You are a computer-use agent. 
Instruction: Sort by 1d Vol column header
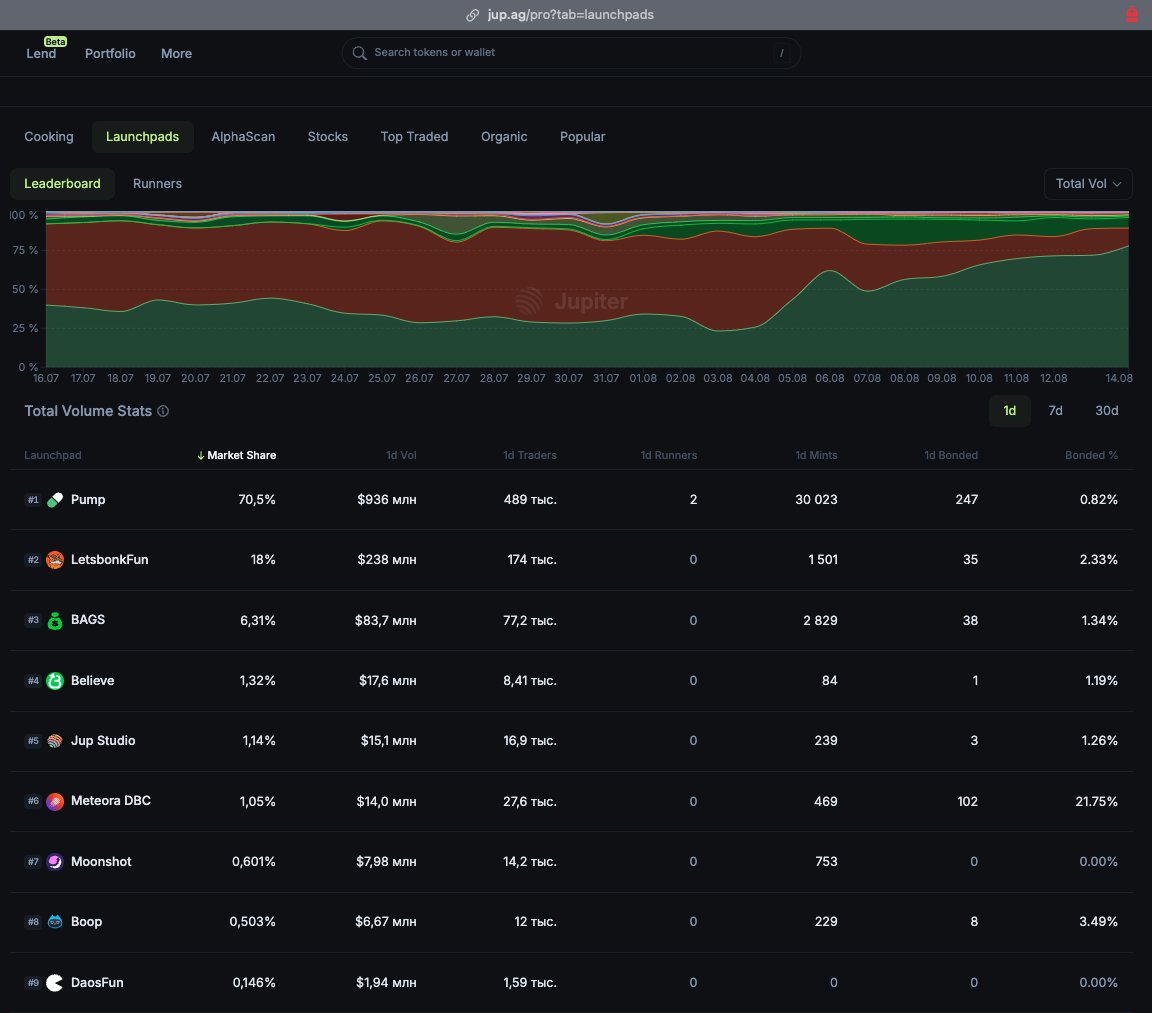tap(401, 455)
